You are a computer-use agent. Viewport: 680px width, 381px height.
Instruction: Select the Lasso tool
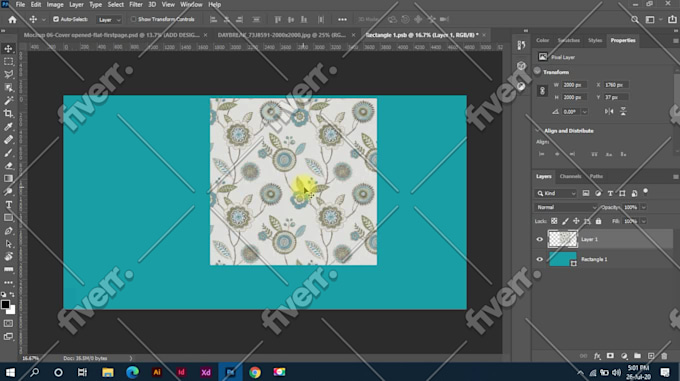[x=8, y=75]
